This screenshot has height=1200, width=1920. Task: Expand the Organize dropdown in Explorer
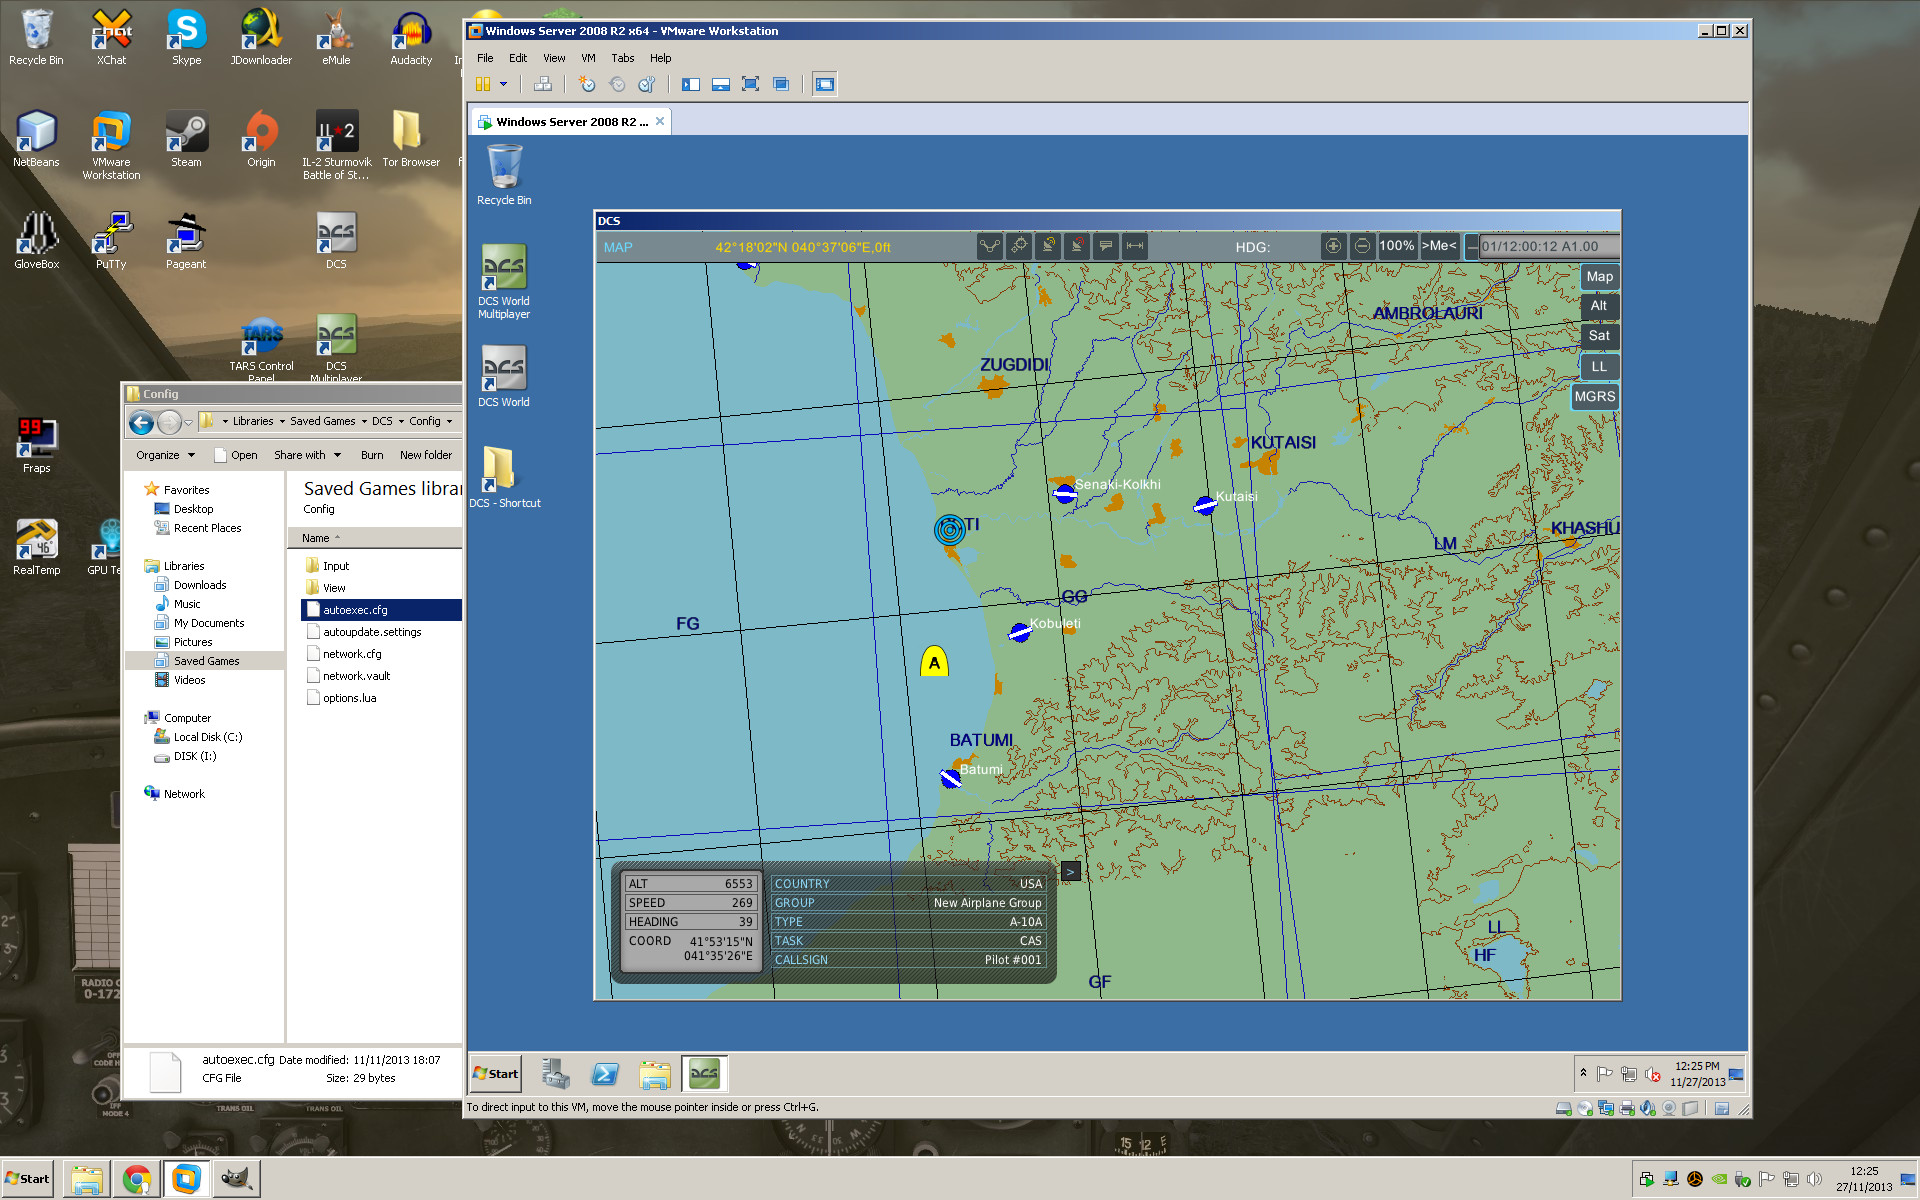tap(165, 455)
